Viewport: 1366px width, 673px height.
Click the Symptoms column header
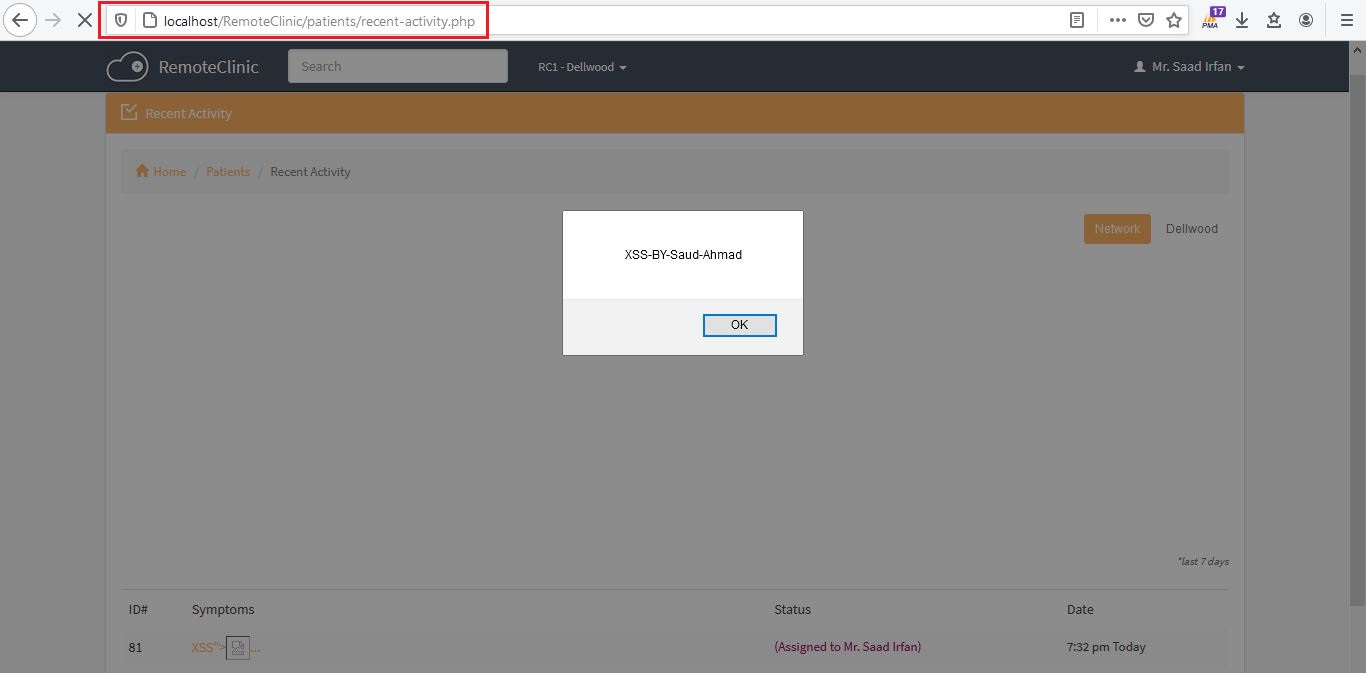coord(223,609)
